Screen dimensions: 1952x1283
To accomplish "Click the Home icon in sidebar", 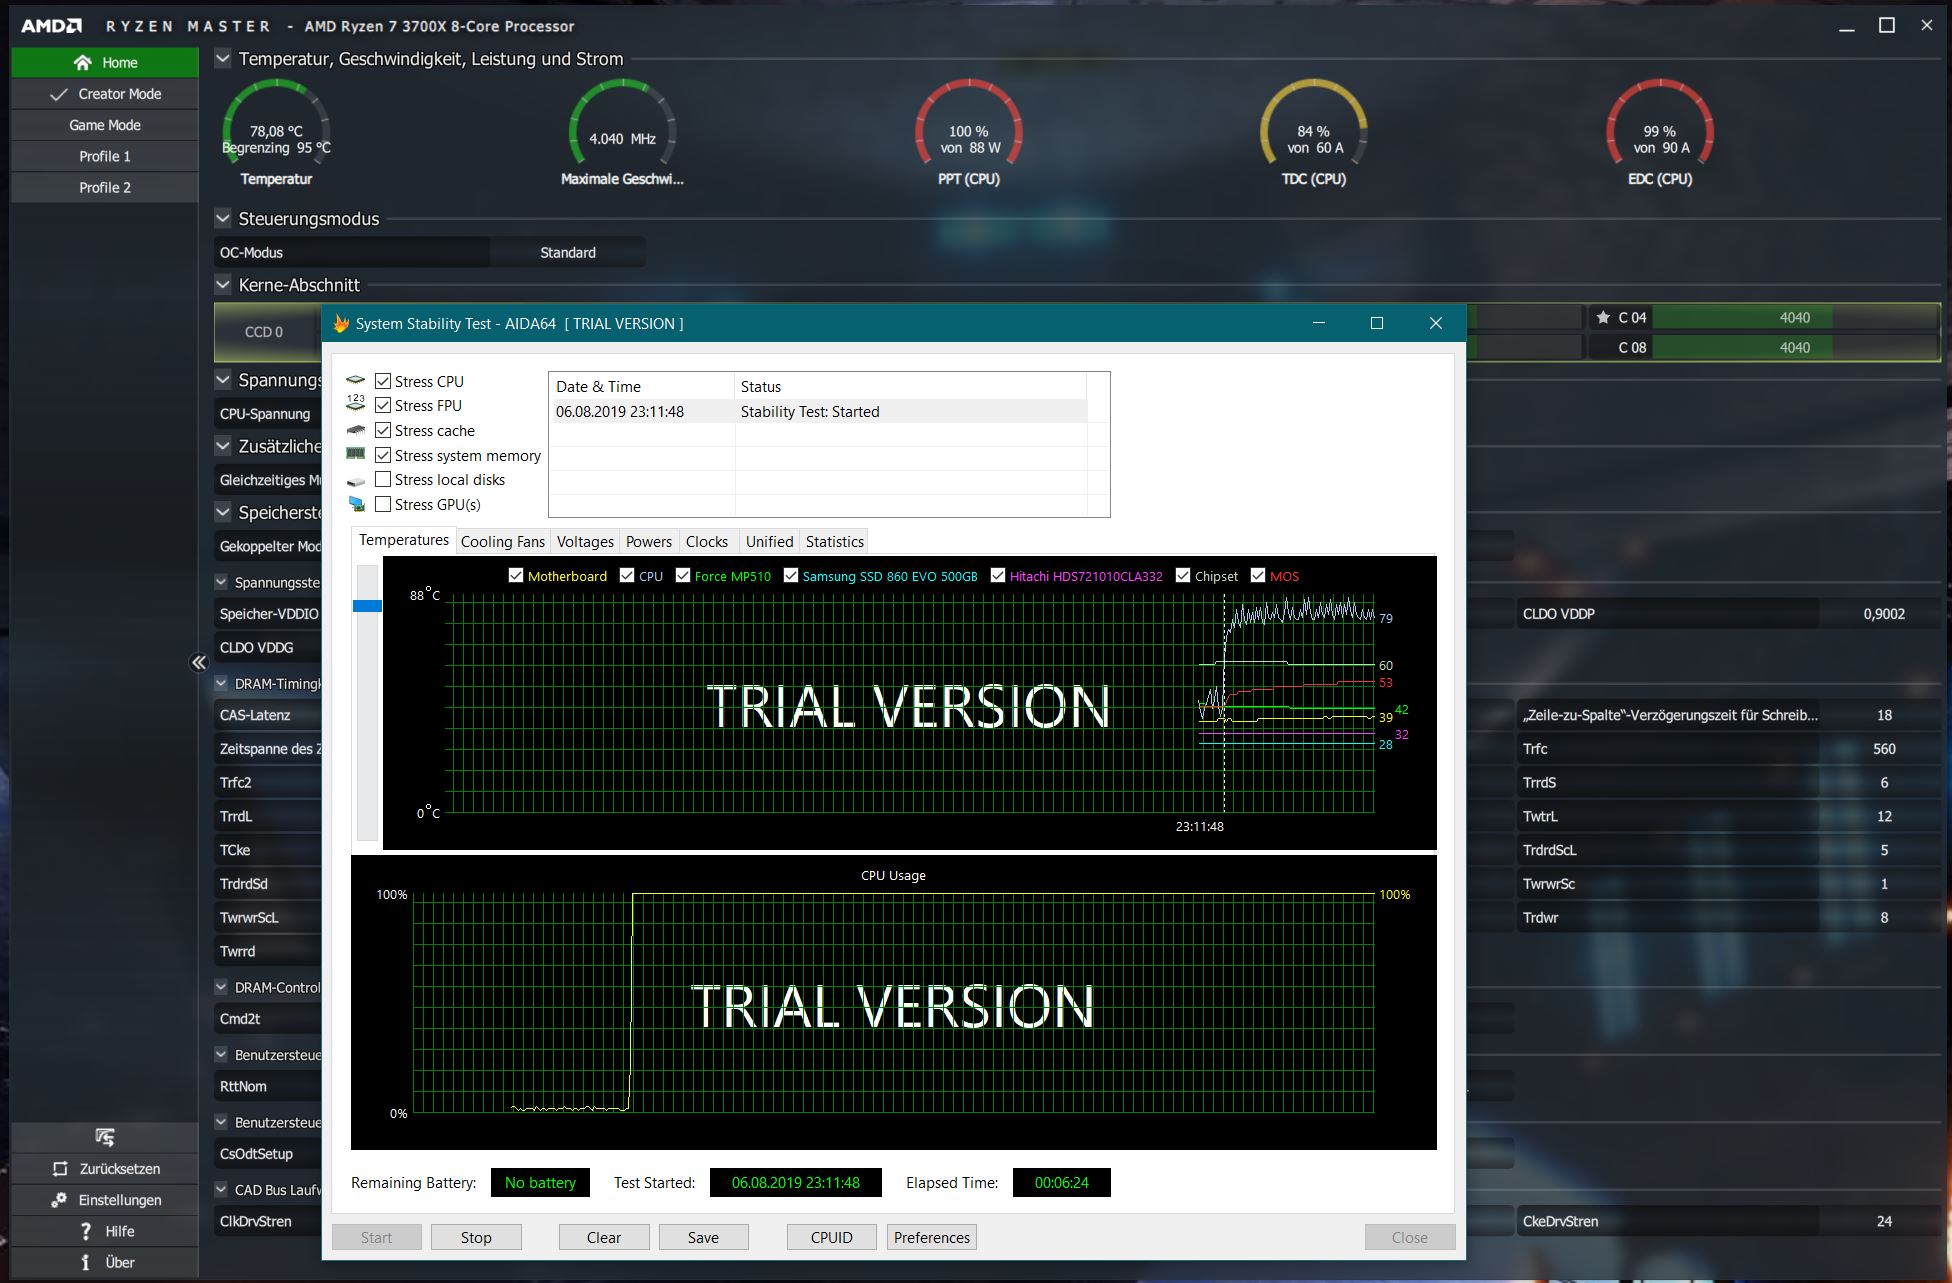I will coord(82,63).
